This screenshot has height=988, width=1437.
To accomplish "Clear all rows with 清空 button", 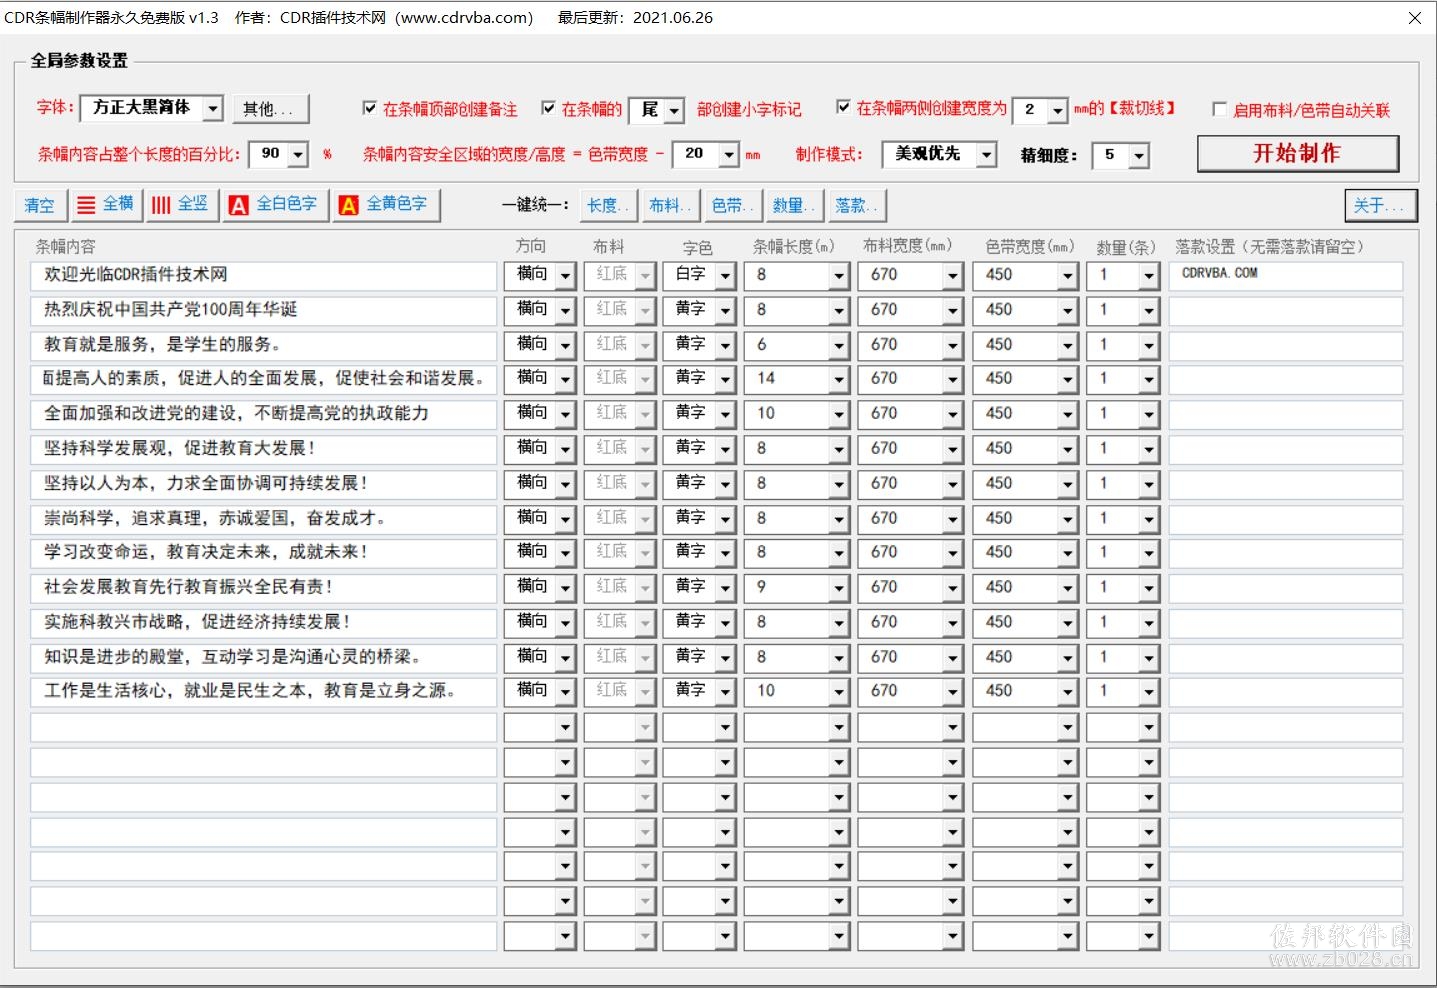I will pyautogui.click(x=41, y=205).
